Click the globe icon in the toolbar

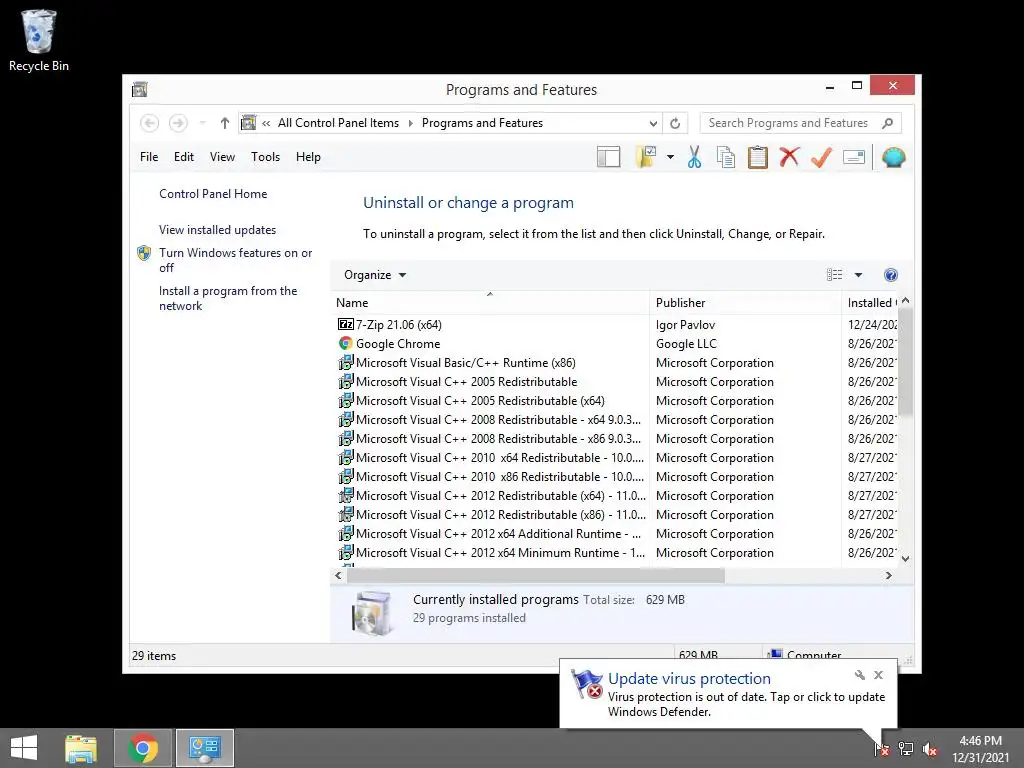coord(893,157)
